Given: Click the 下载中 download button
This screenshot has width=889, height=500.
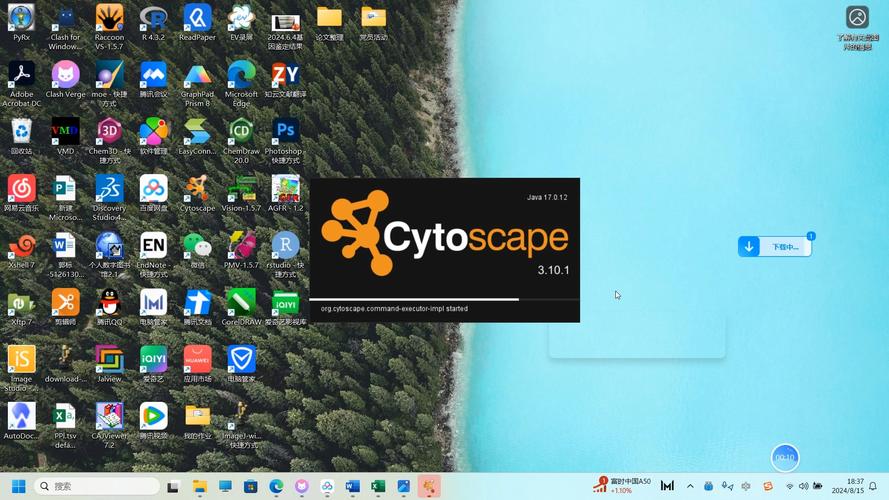Looking at the screenshot, I should pos(774,247).
